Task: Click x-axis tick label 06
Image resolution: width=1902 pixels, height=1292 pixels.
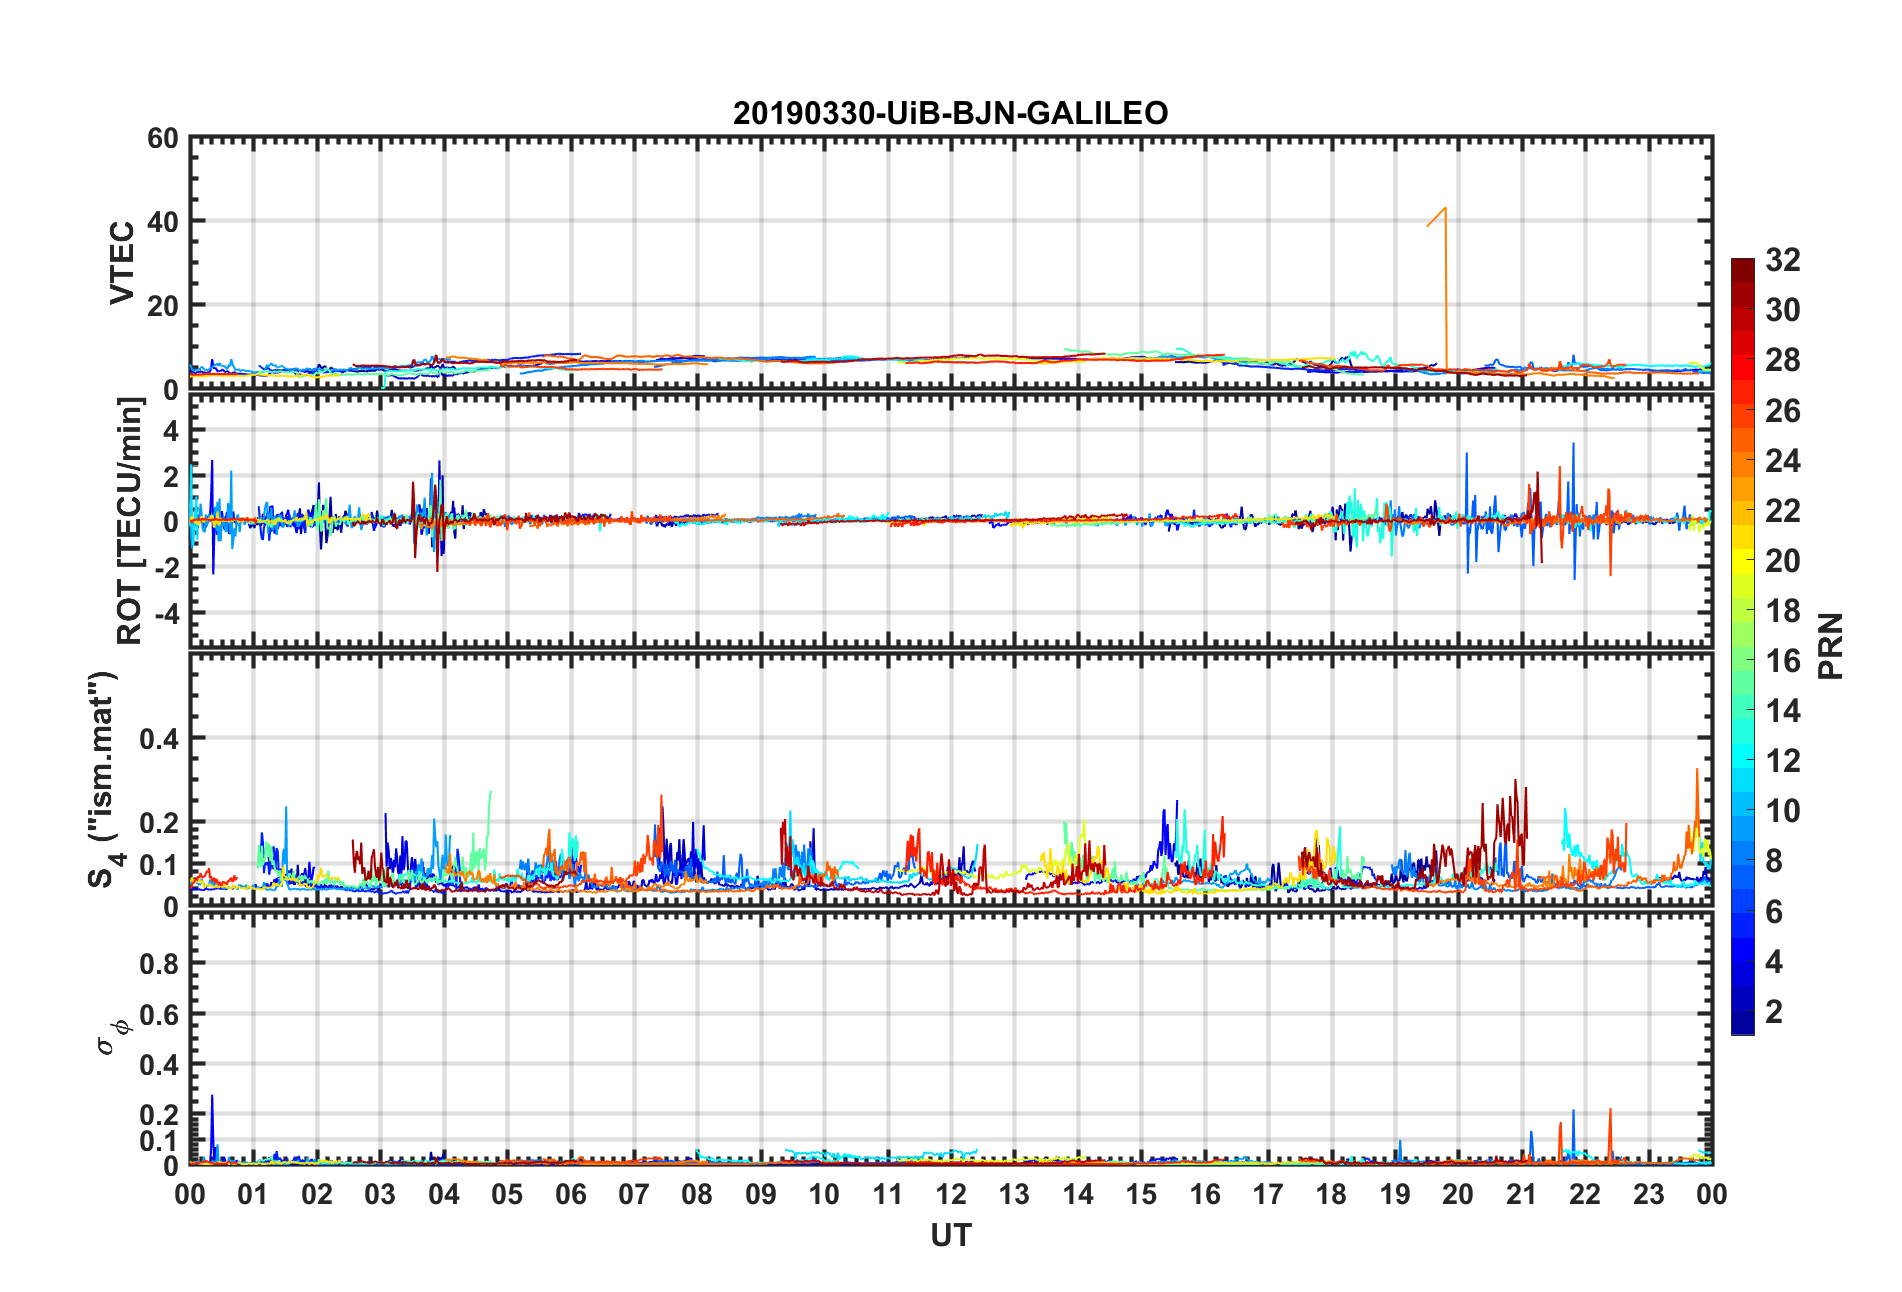Action: click(571, 1194)
